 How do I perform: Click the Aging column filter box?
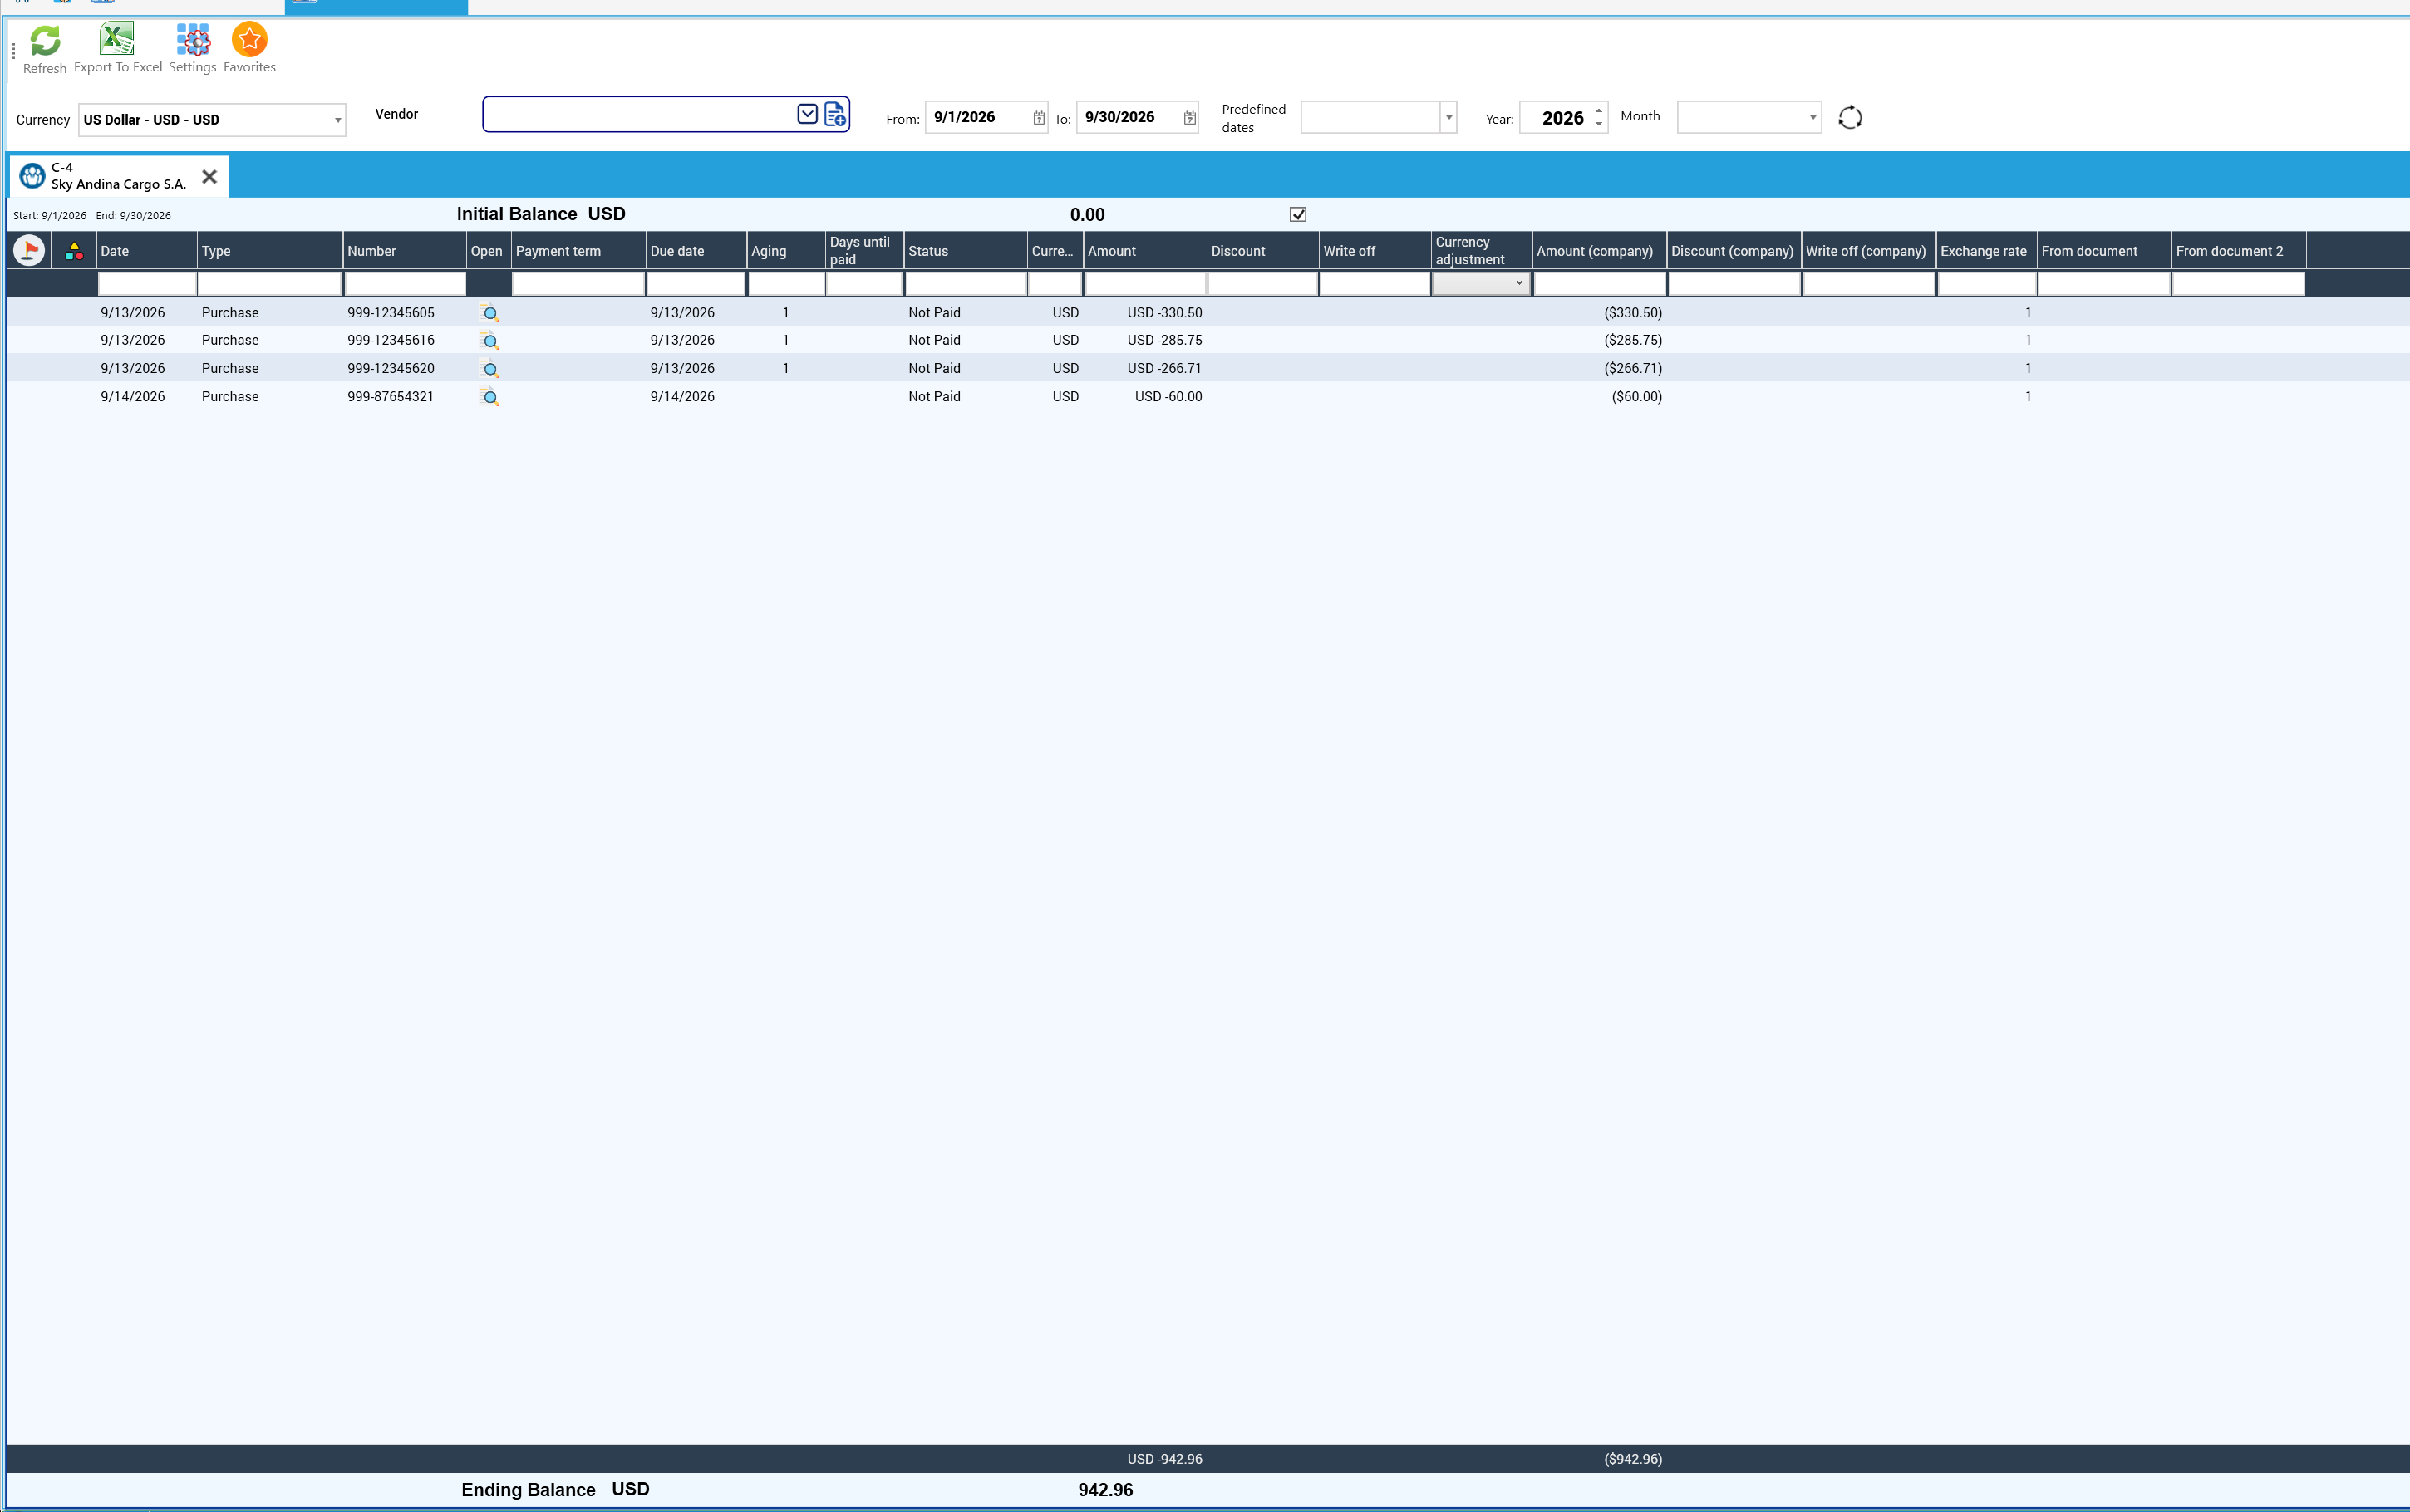coord(786,284)
